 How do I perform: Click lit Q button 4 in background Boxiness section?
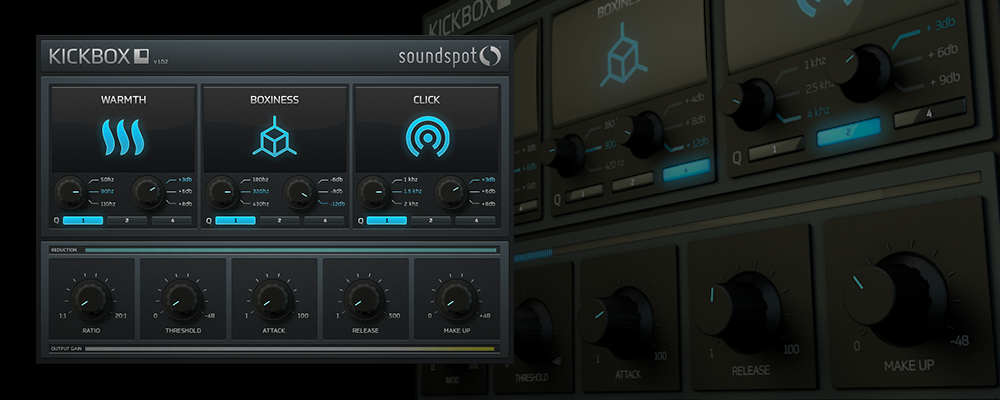click(x=686, y=171)
